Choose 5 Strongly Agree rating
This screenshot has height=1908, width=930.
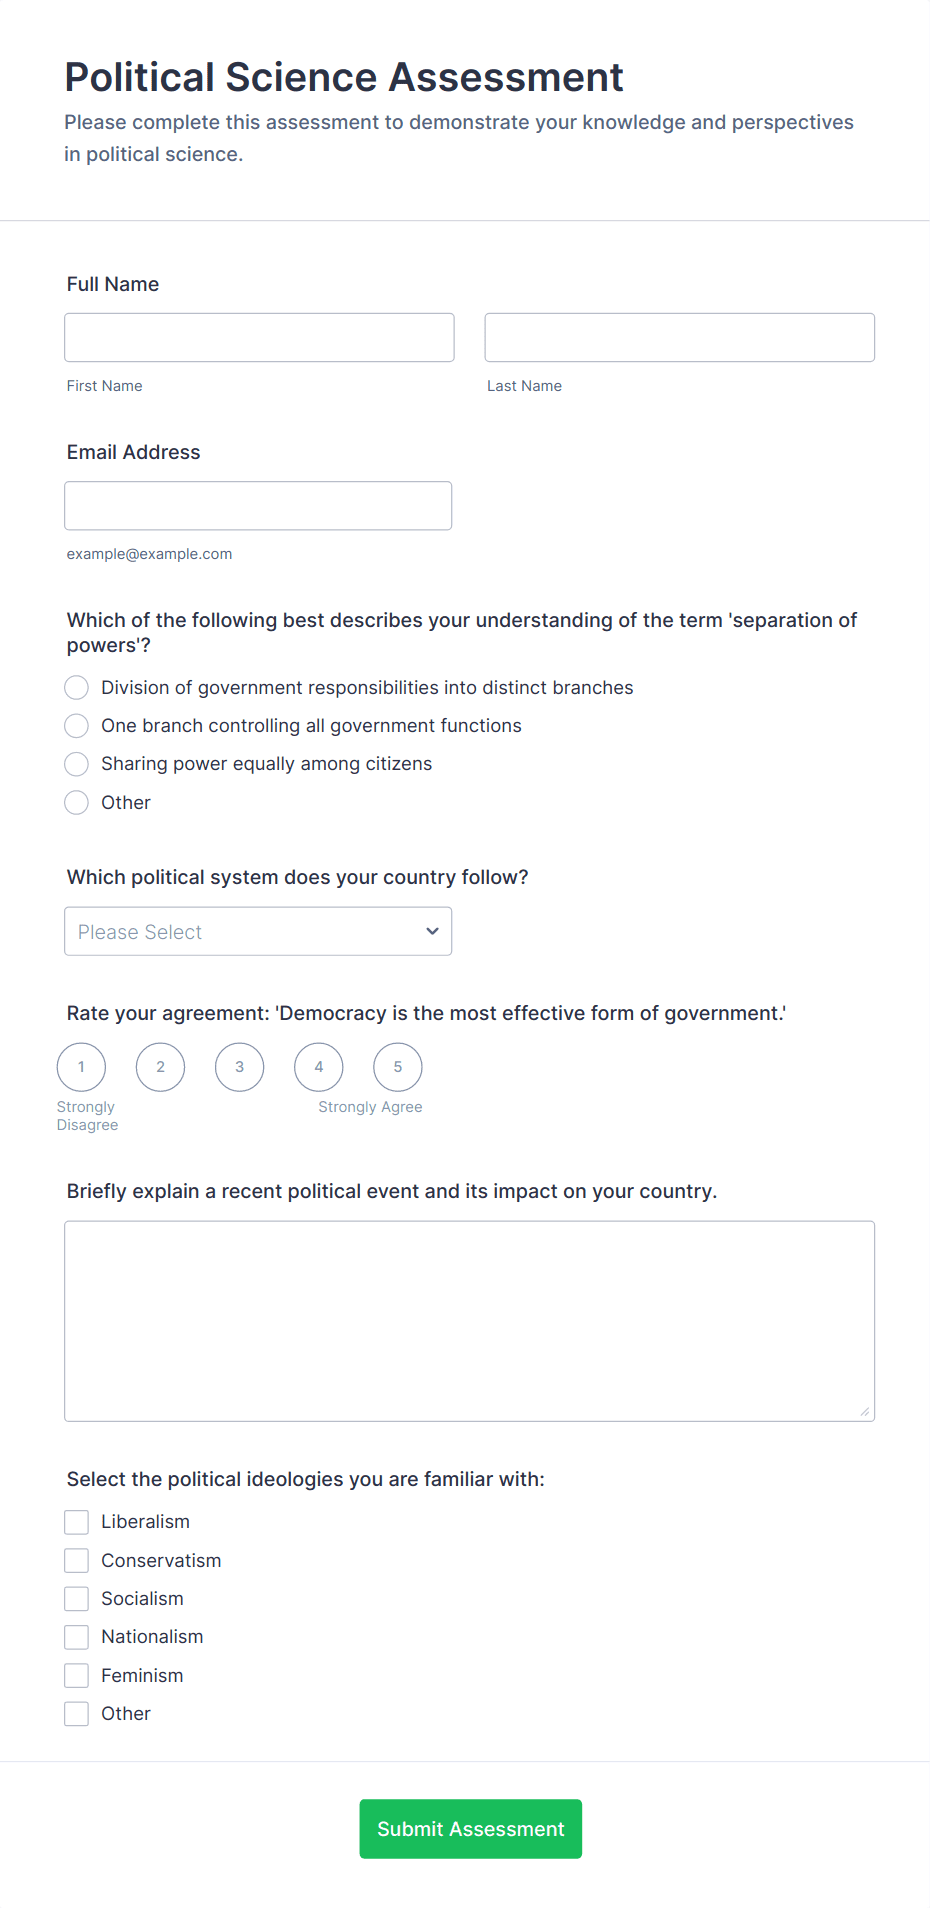[x=397, y=1066]
